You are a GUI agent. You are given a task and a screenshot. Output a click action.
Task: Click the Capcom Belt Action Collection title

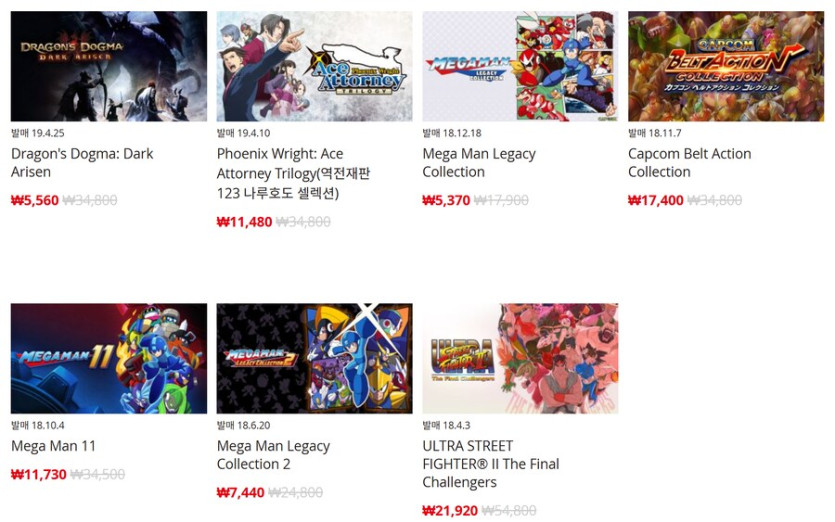[690, 163]
